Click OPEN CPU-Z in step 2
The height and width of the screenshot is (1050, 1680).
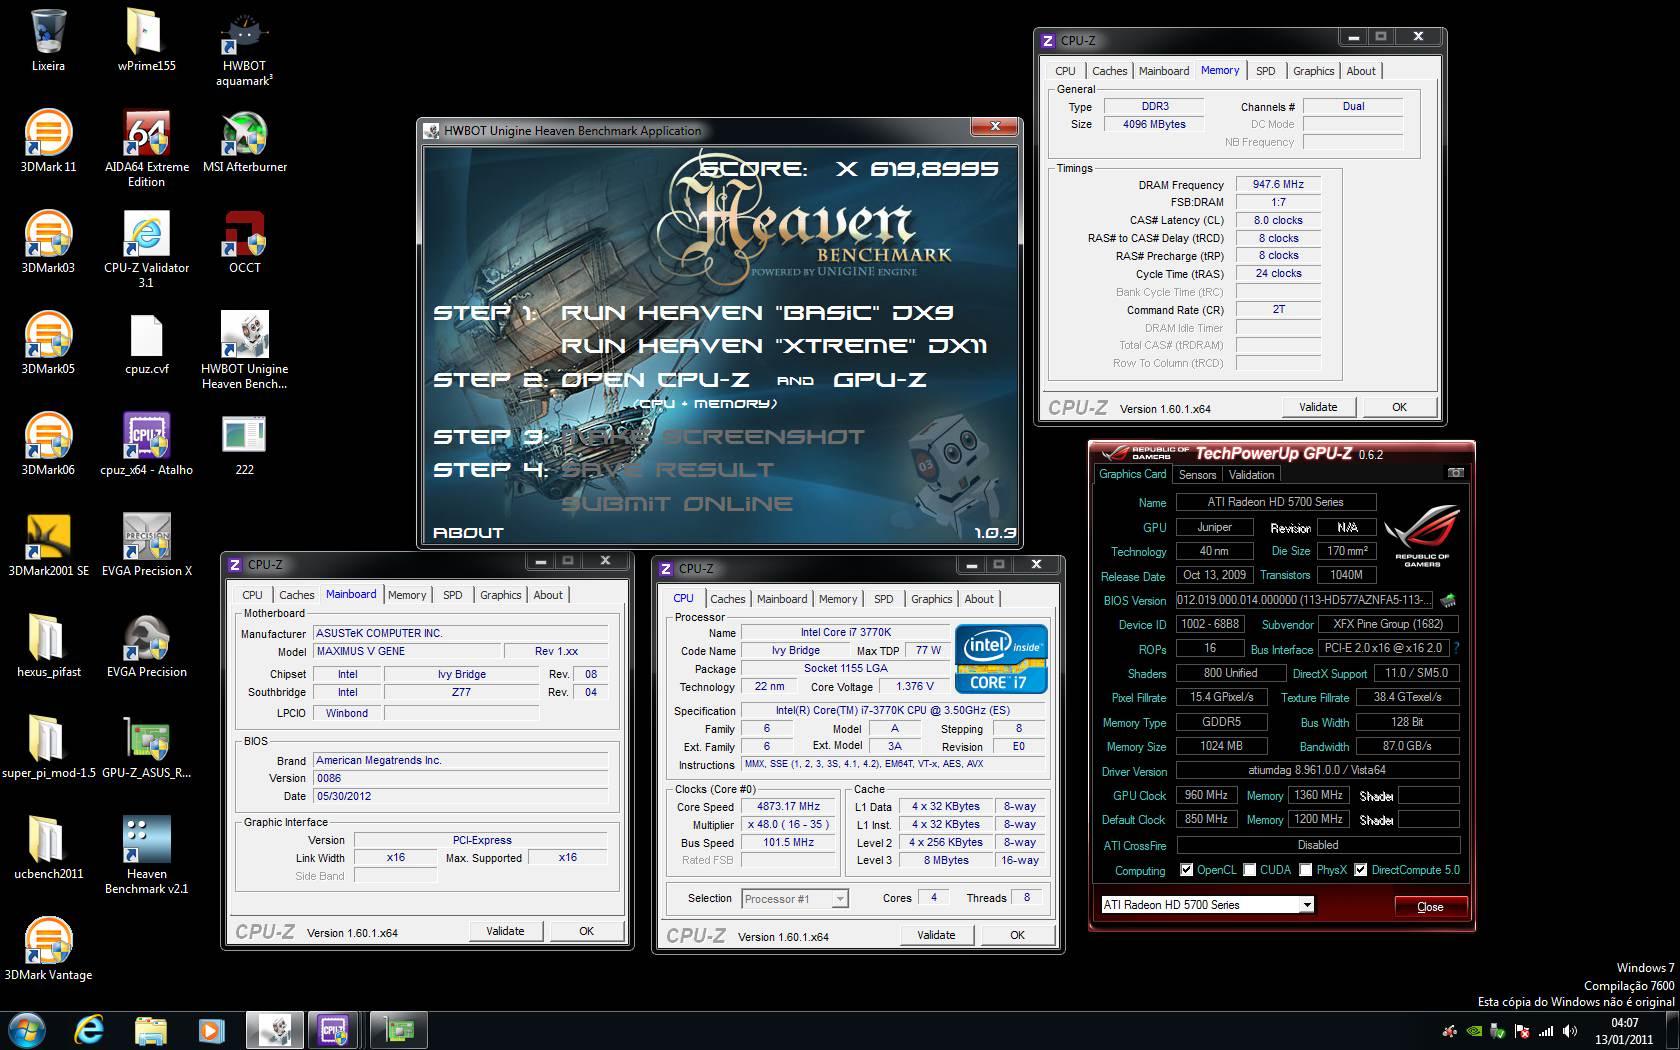[655, 380]
